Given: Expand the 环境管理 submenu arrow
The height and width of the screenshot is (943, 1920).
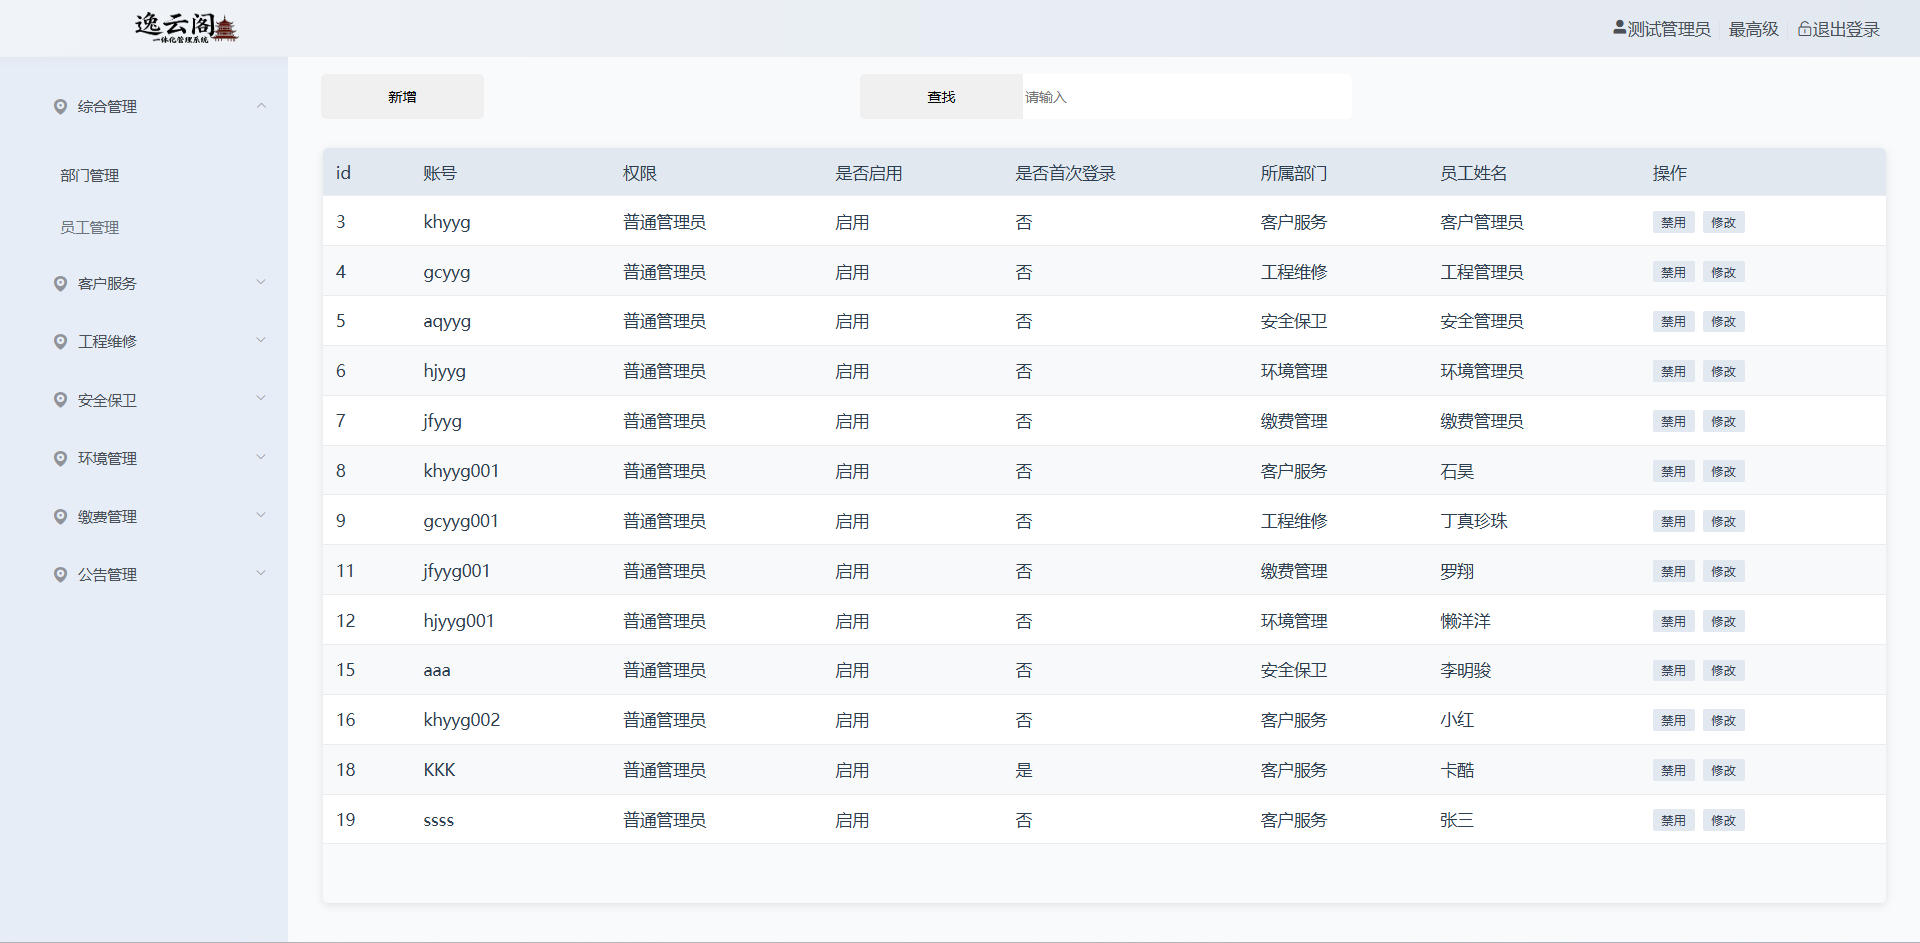Looking at the screenshot, I should (x=261, y=457).
